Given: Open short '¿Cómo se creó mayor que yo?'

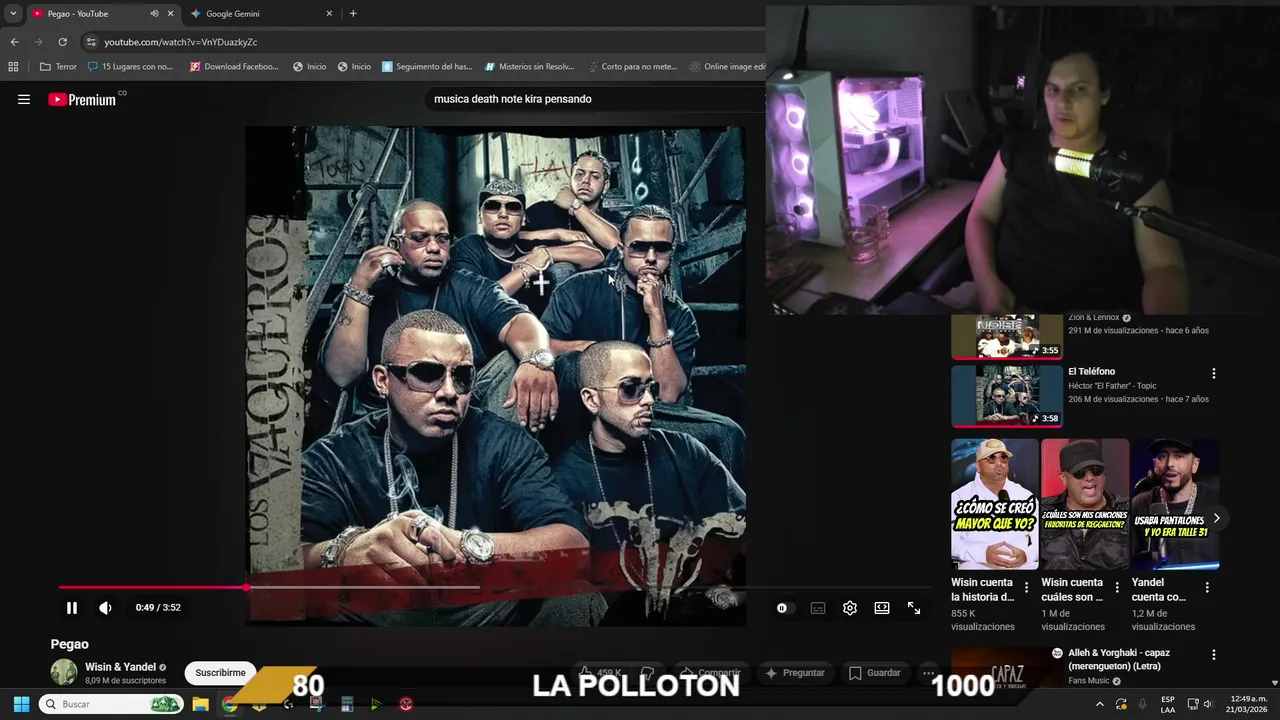Looking at the screenshot, I should (994, 504).
